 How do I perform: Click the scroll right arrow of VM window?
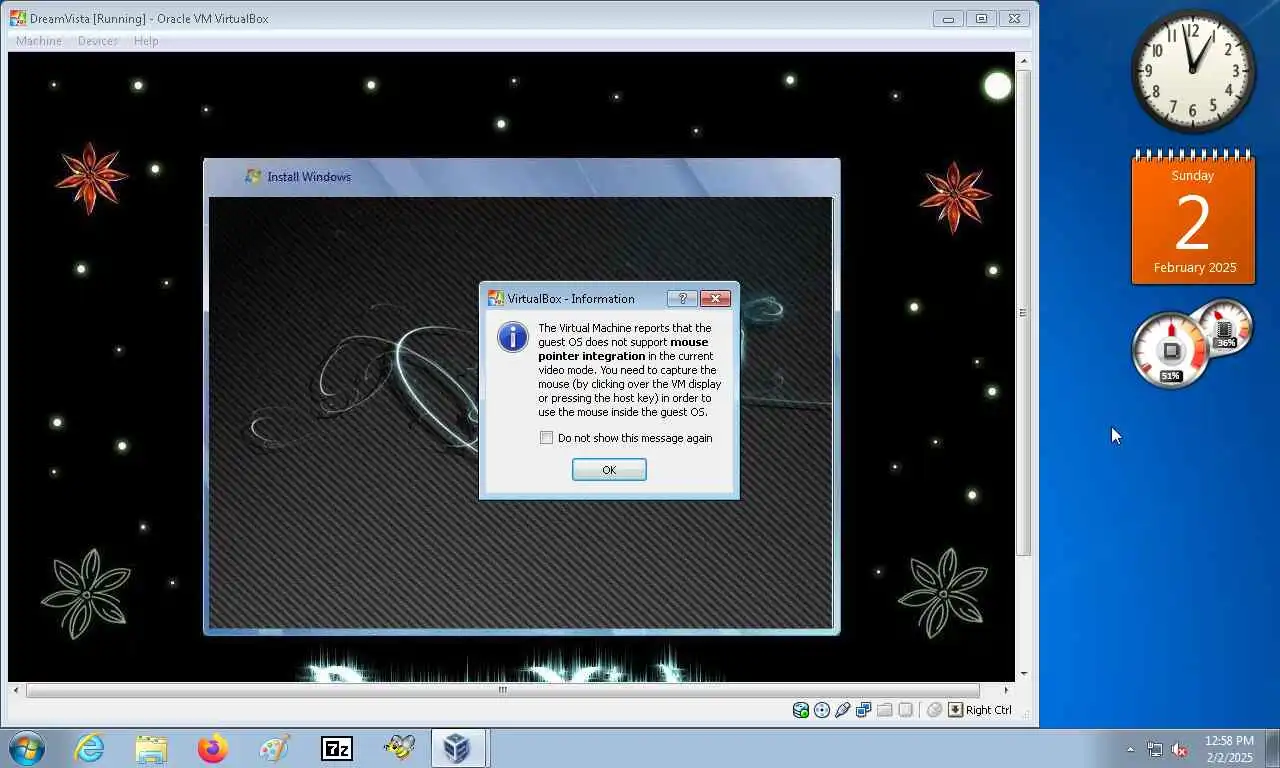(1006, 690)
